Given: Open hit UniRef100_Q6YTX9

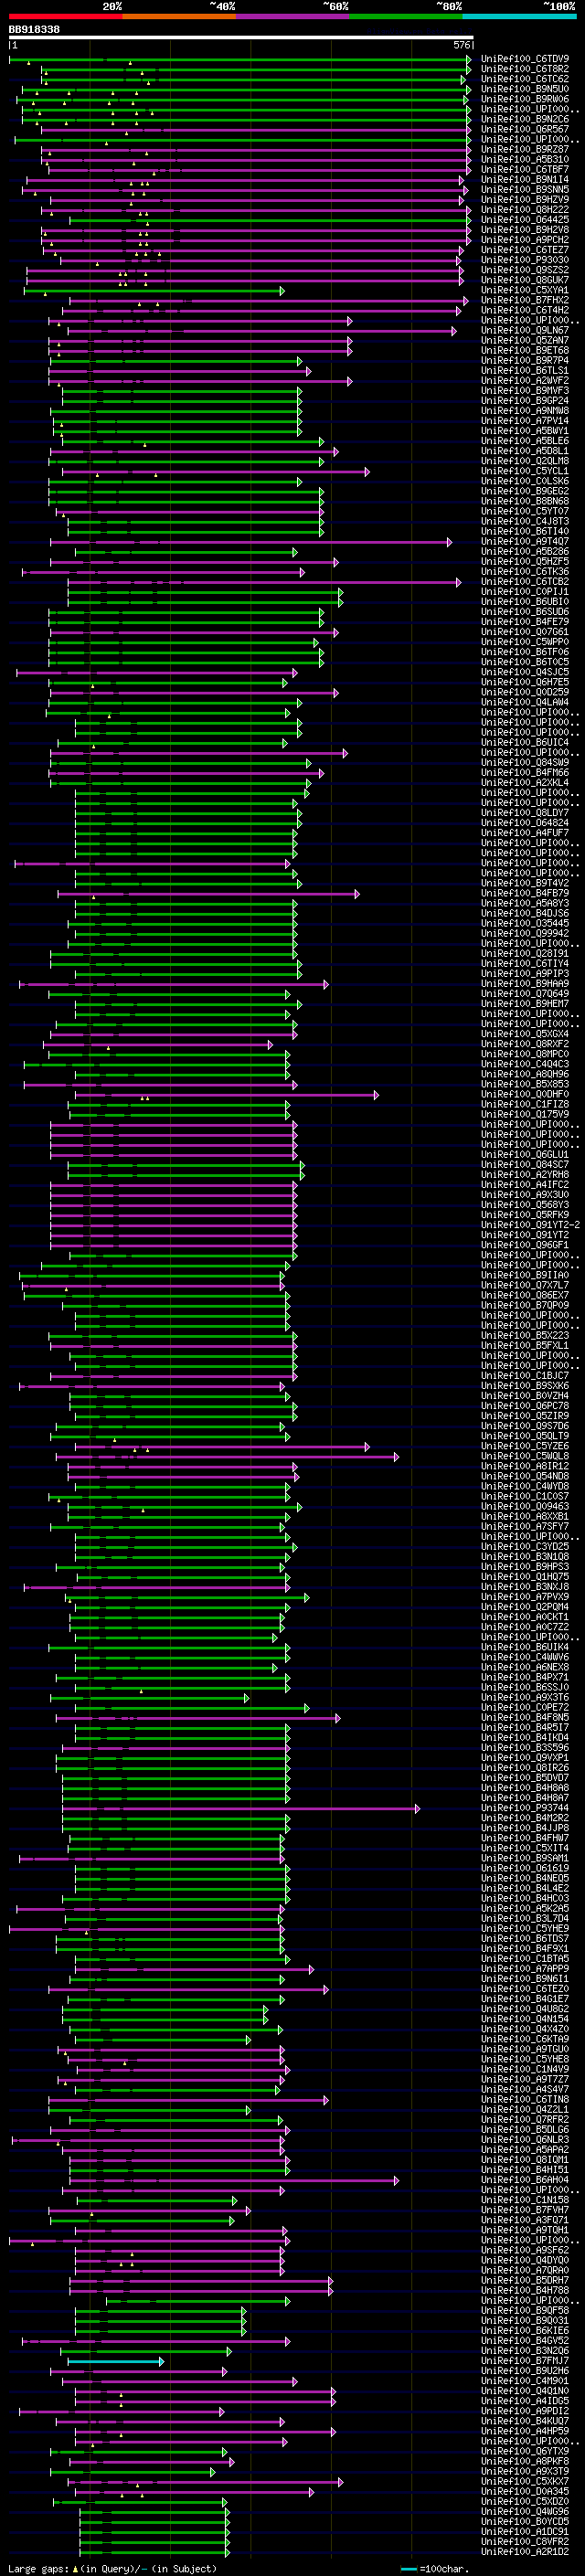Looking at the screenshot, I should [525, 2451].
